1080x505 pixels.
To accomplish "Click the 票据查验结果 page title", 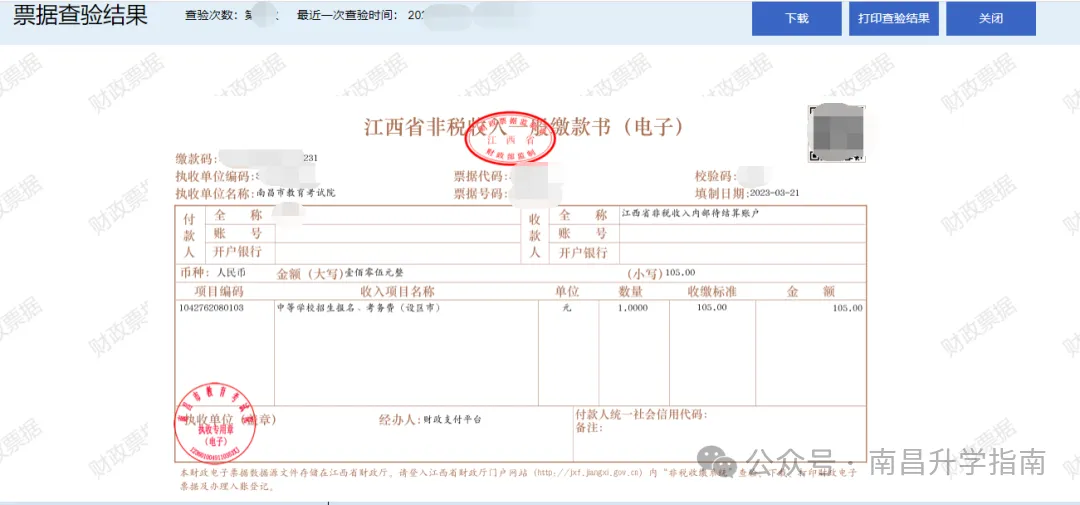I will click(81, 17).
